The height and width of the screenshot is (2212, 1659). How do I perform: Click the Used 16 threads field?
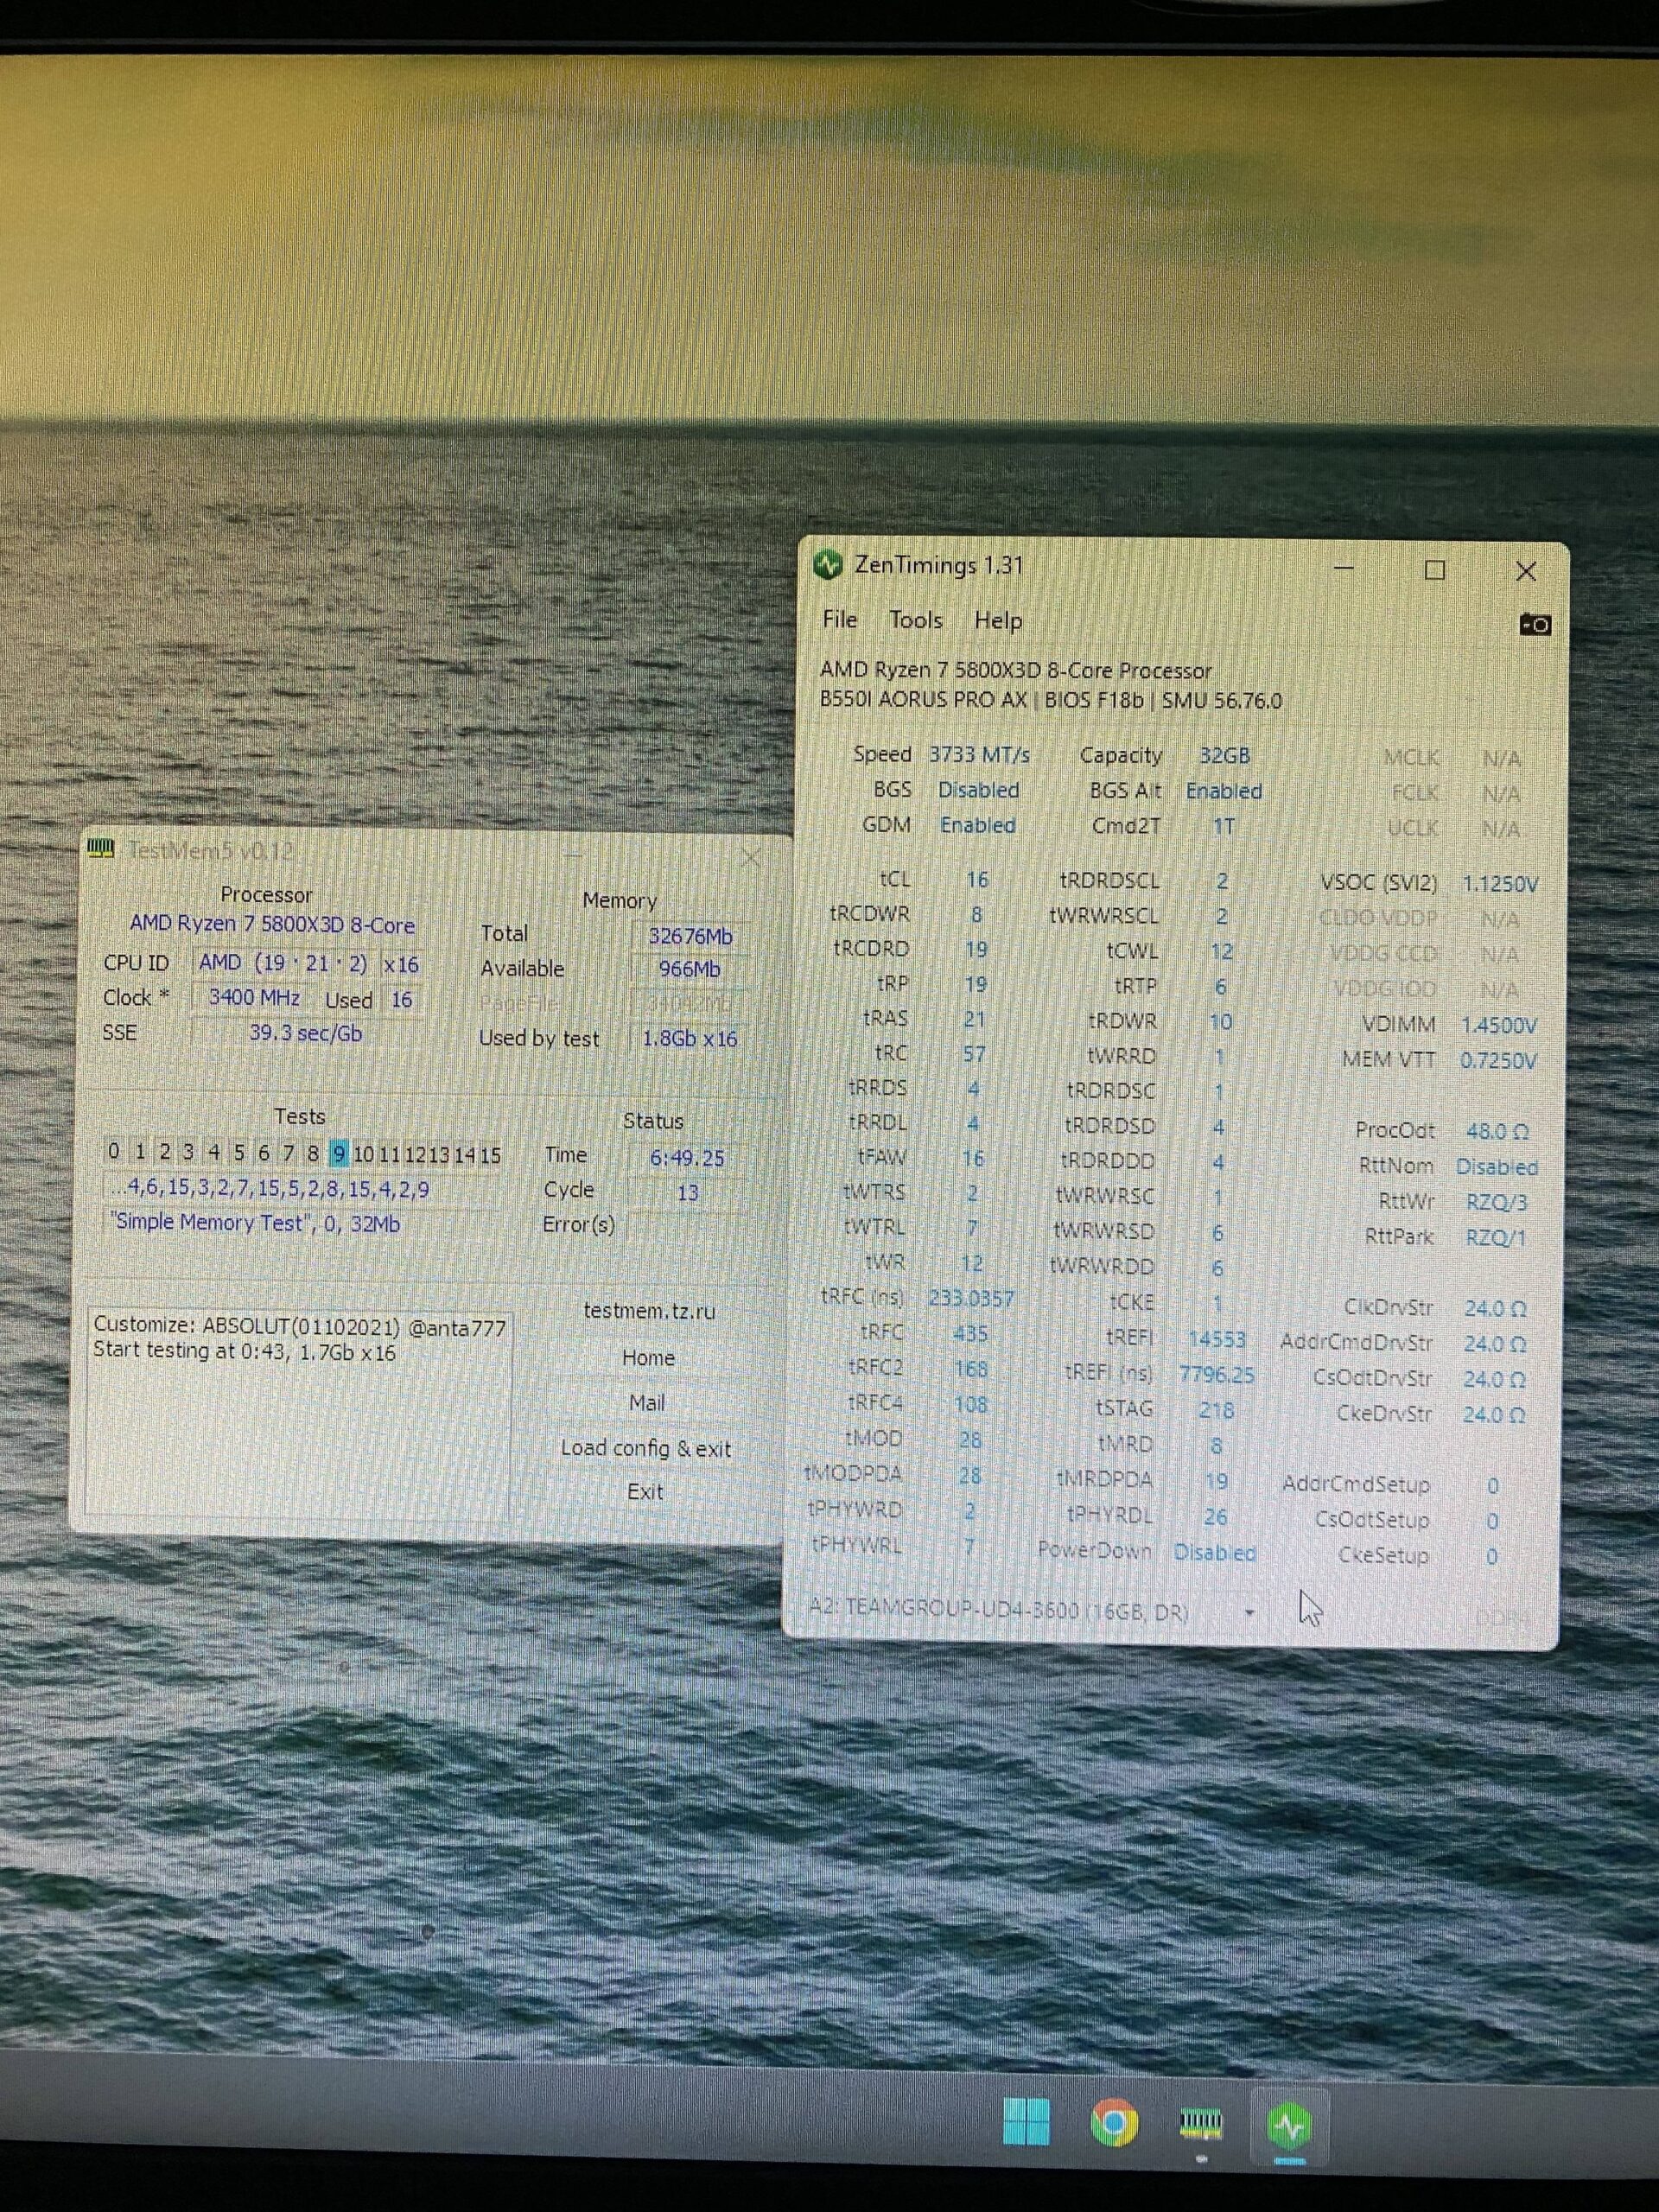[401, 1000]
